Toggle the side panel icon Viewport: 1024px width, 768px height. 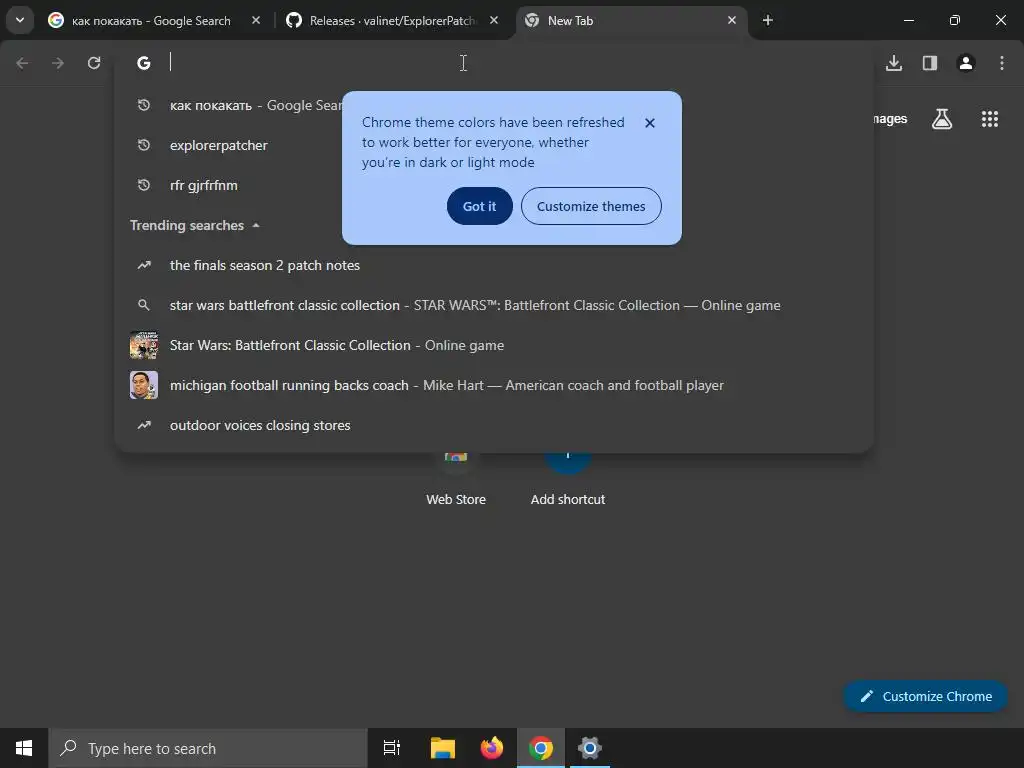tap(930, 63)
